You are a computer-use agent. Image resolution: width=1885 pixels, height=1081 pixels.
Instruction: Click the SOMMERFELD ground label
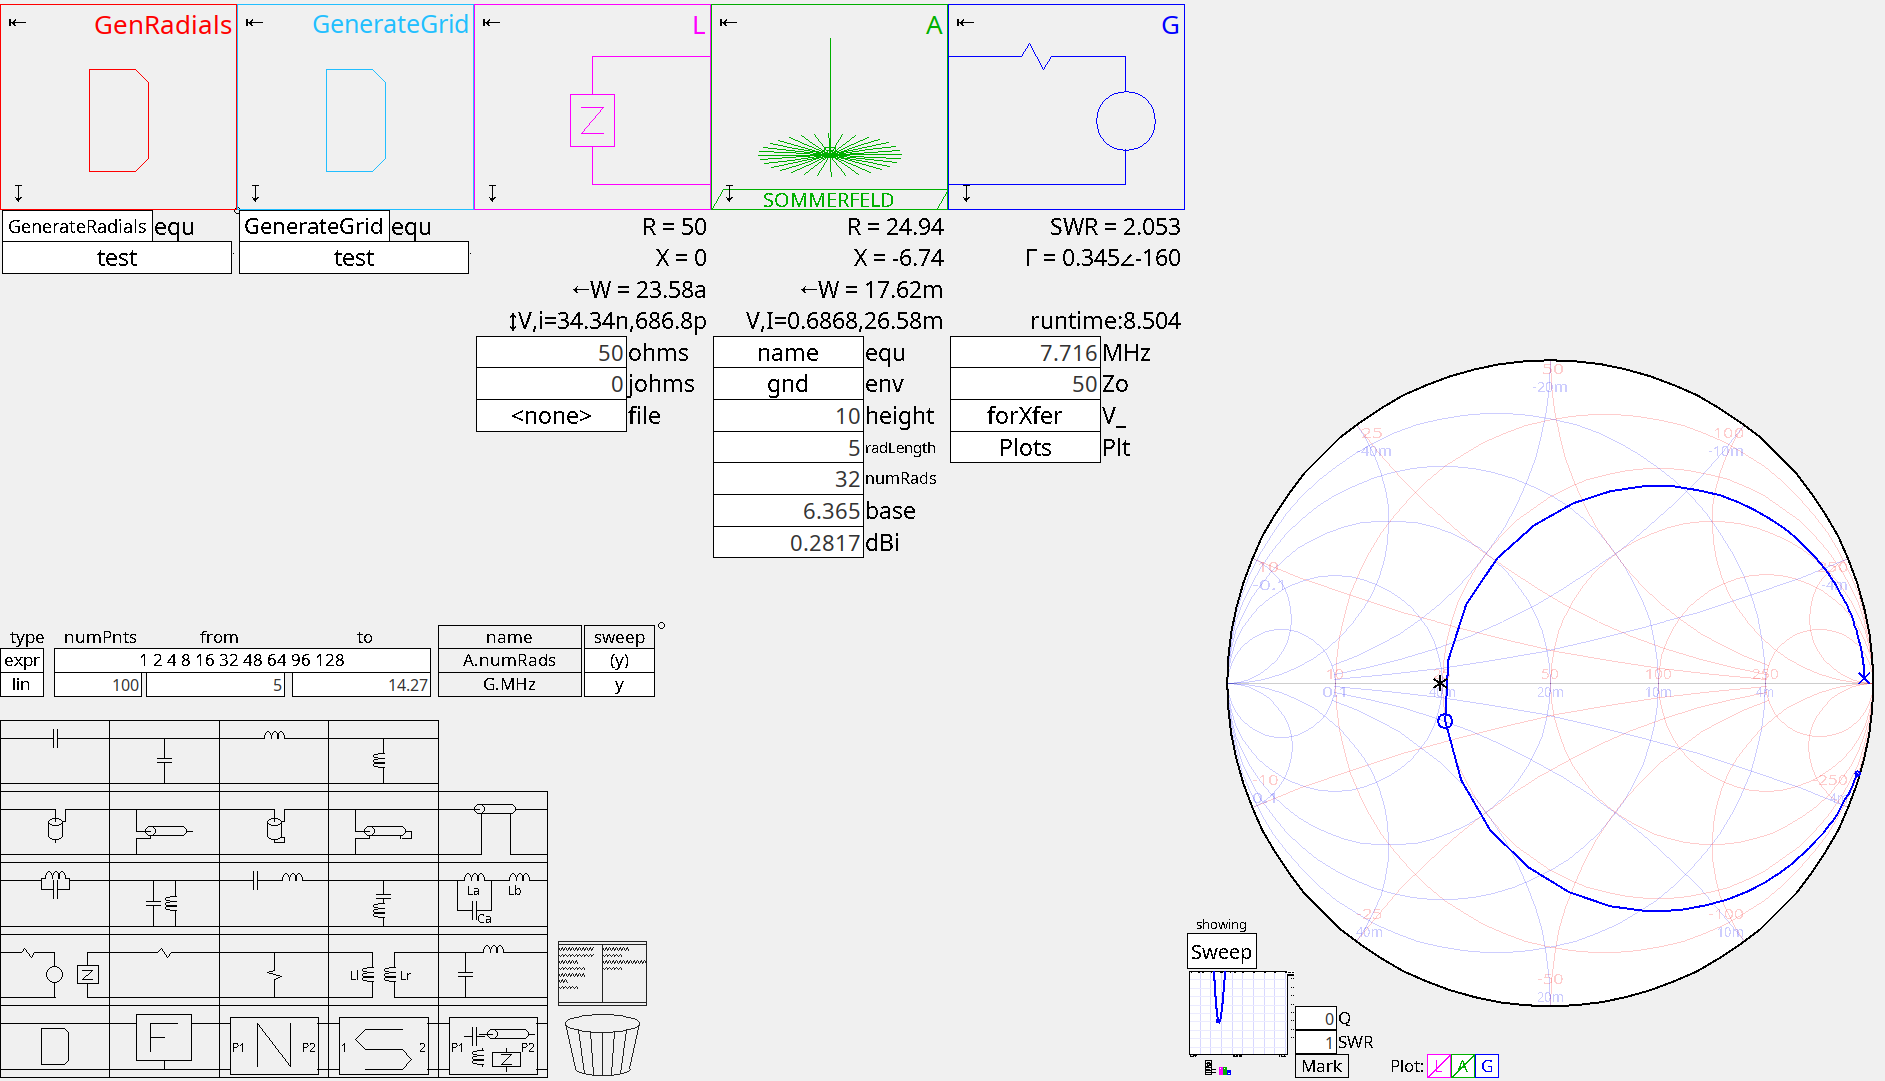pos(828,200)
